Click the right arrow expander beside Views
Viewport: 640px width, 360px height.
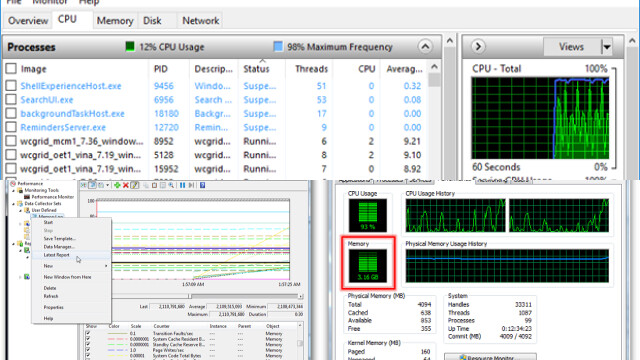pyautogui.click(x=478, y=47)
